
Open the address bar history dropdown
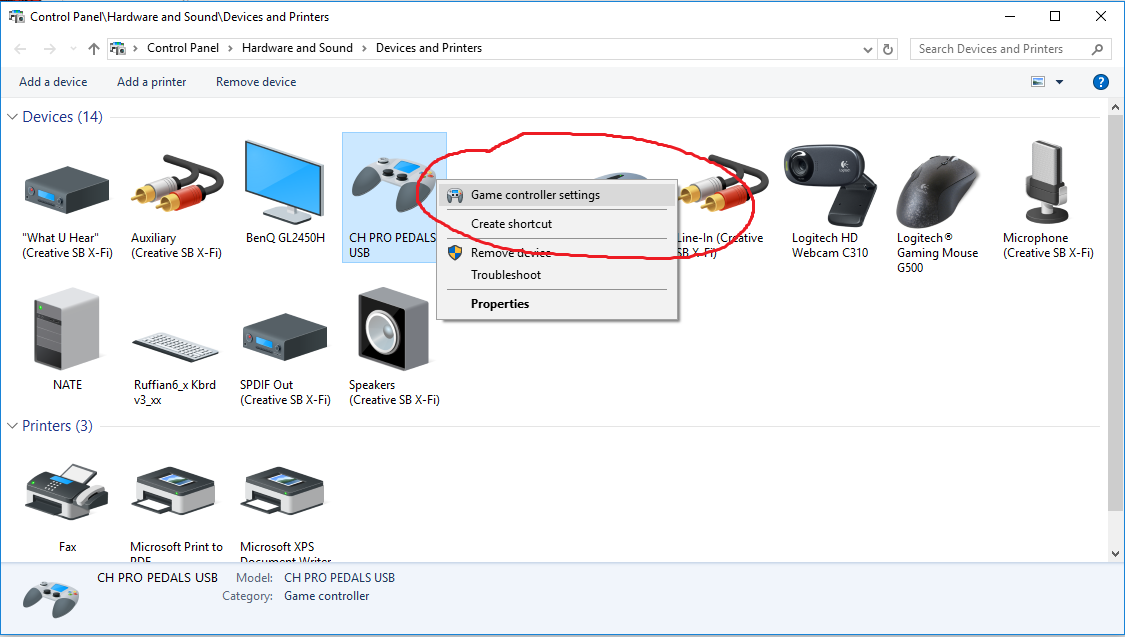867,49
